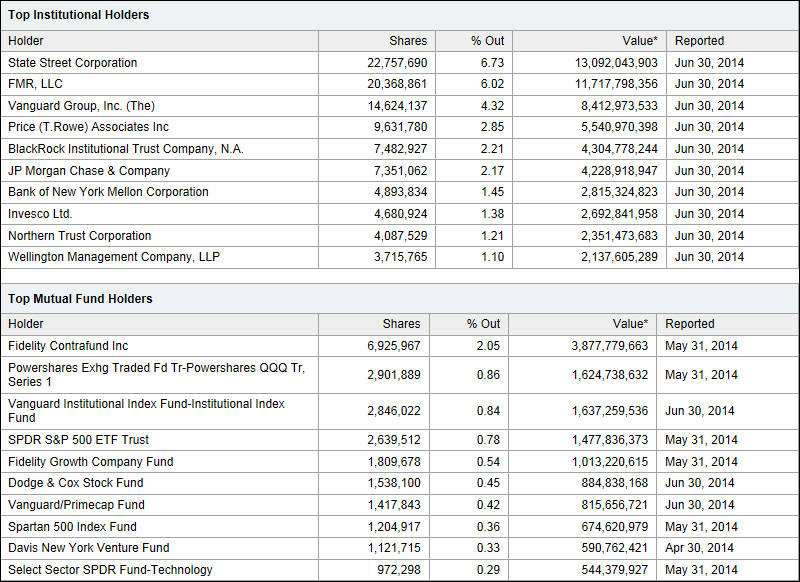Click Vanguard Group, Inc. (The) row name

coord(81,106)
